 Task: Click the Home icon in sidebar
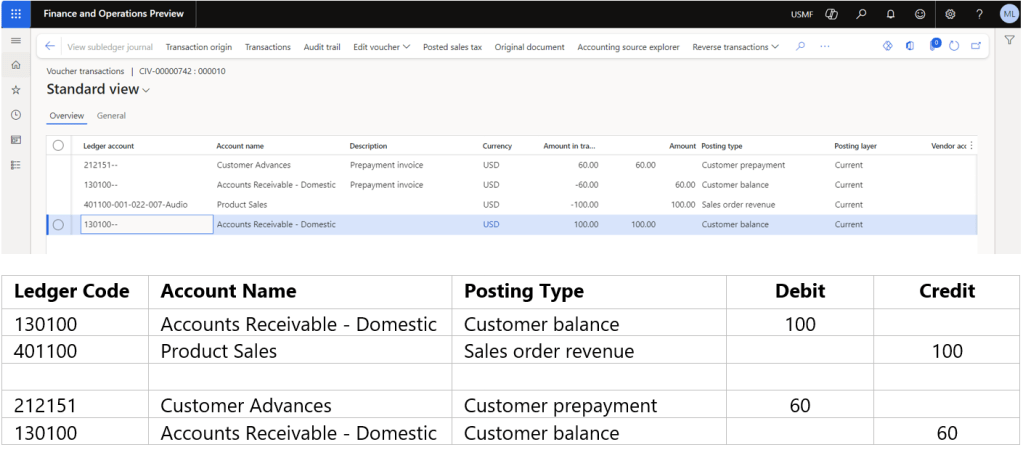(x=15, y=65)
